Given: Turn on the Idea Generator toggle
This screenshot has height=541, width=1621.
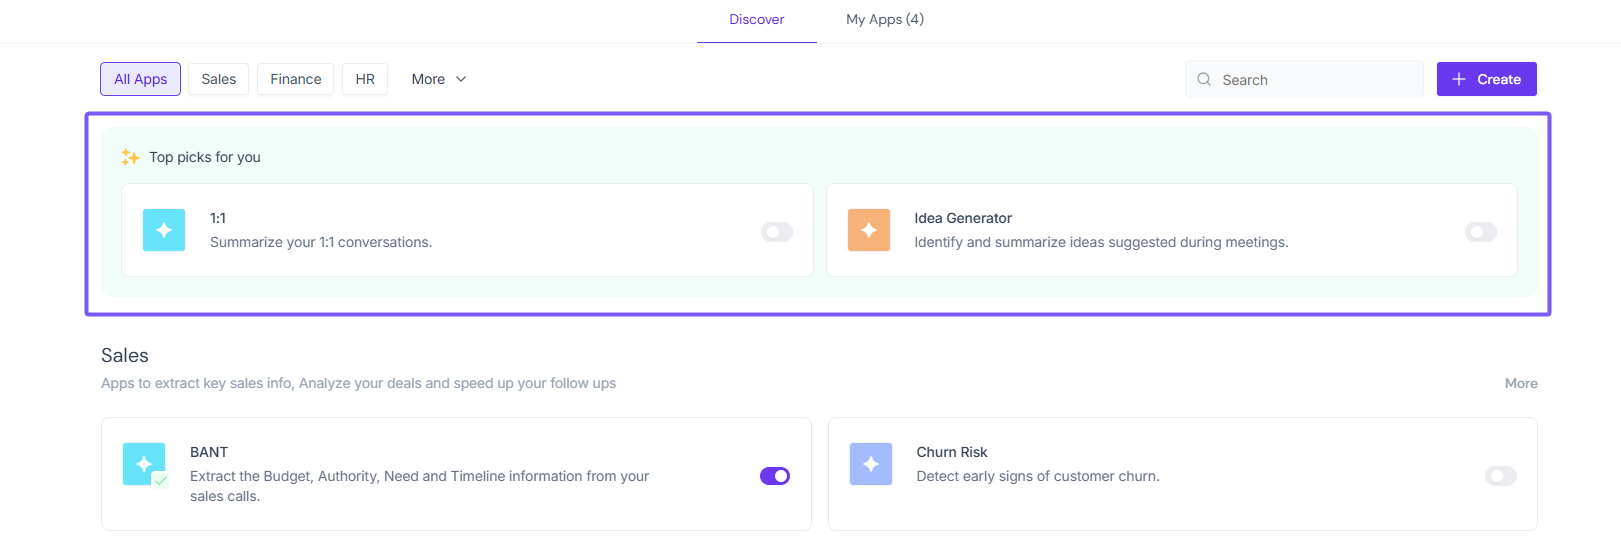Looking at the screenshot, I should 1480,232.
